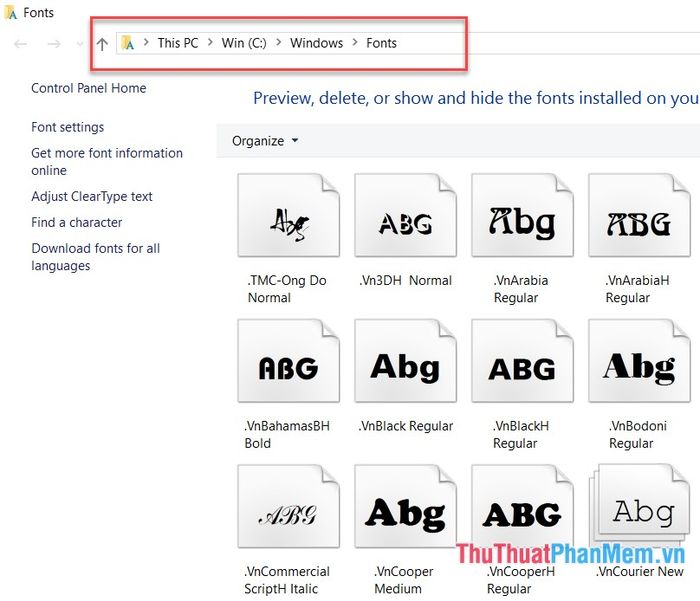Click the .VnBahamasBH Bold label
The width and height of the screenshot is (700, 601).
(x=287, y=434)
